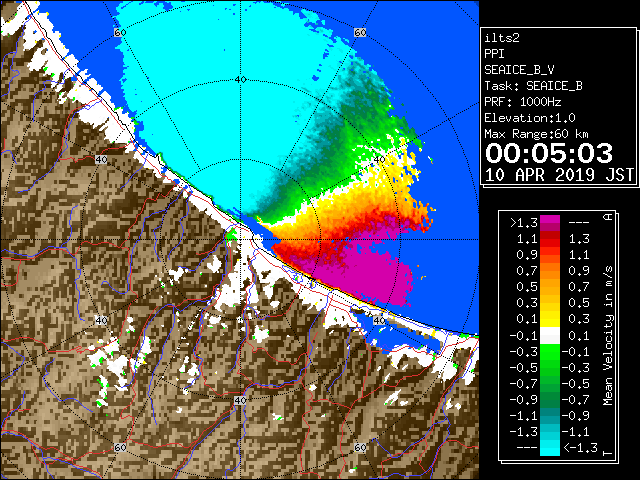640x480 pixels.
Task: Click the ">1.3" legend label
Action: click(x=523, y=223)
